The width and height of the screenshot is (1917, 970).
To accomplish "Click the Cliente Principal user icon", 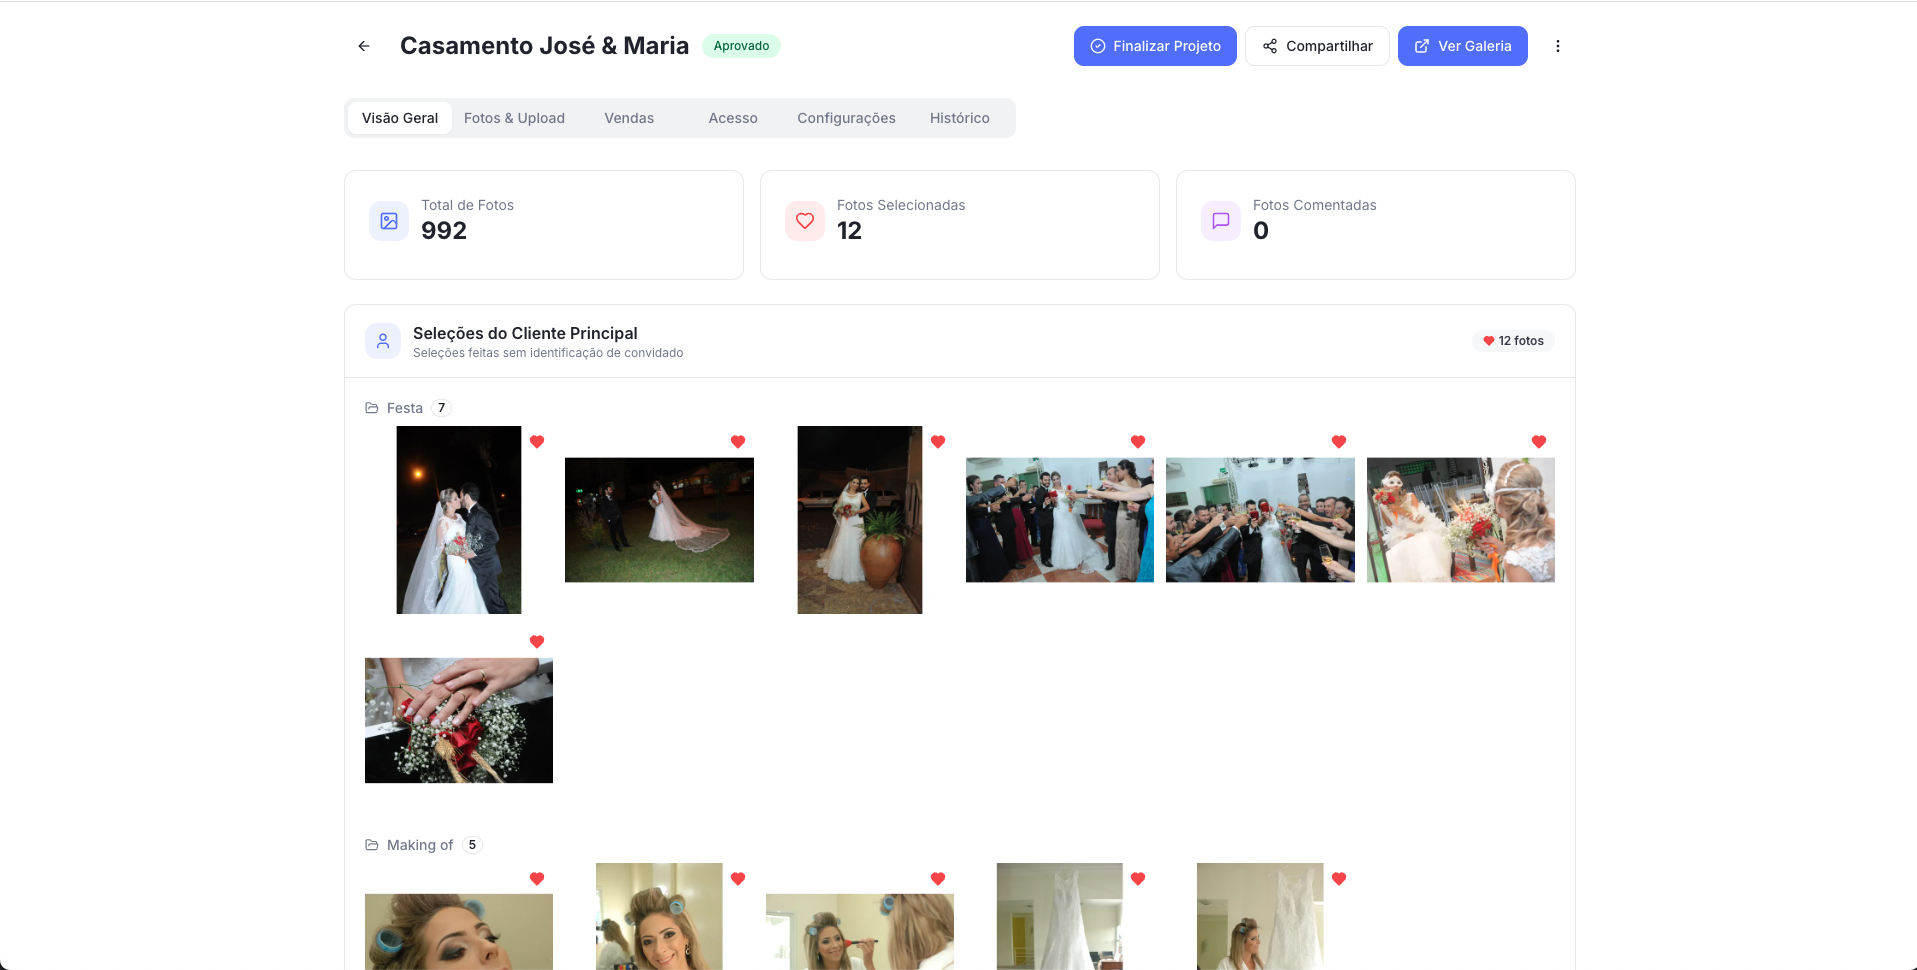I will tap(383, 341).
